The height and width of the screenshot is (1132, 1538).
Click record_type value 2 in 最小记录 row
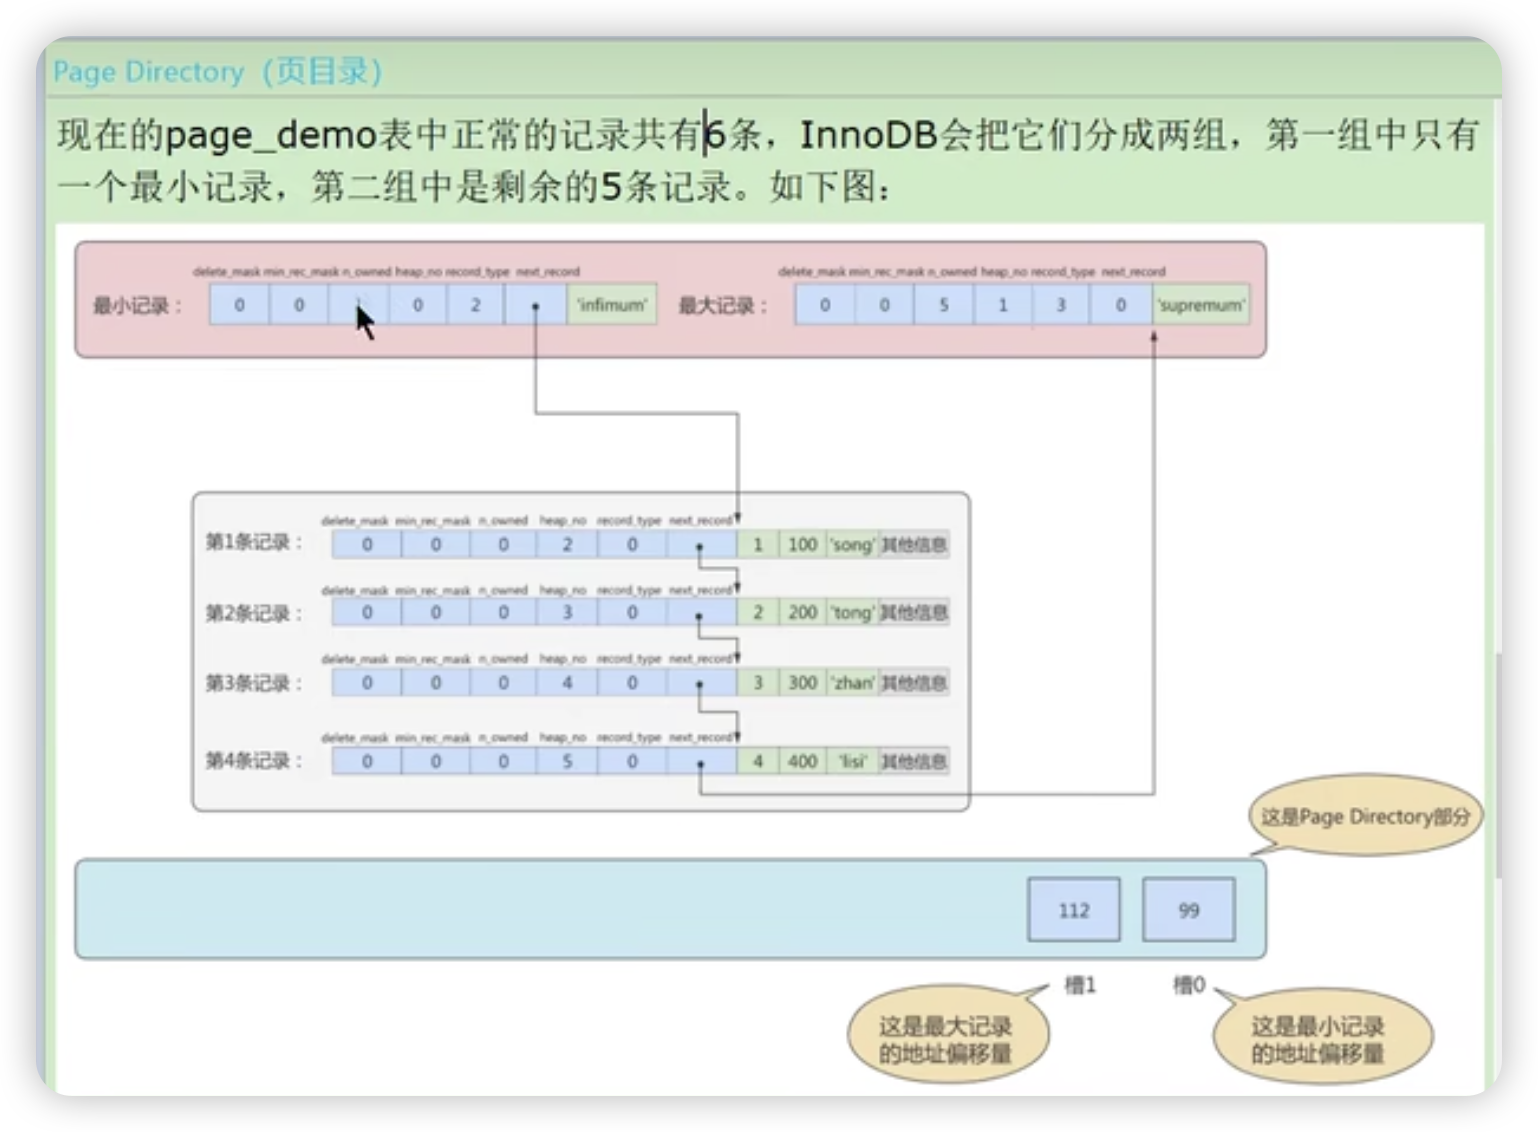[x=476, y=305]
